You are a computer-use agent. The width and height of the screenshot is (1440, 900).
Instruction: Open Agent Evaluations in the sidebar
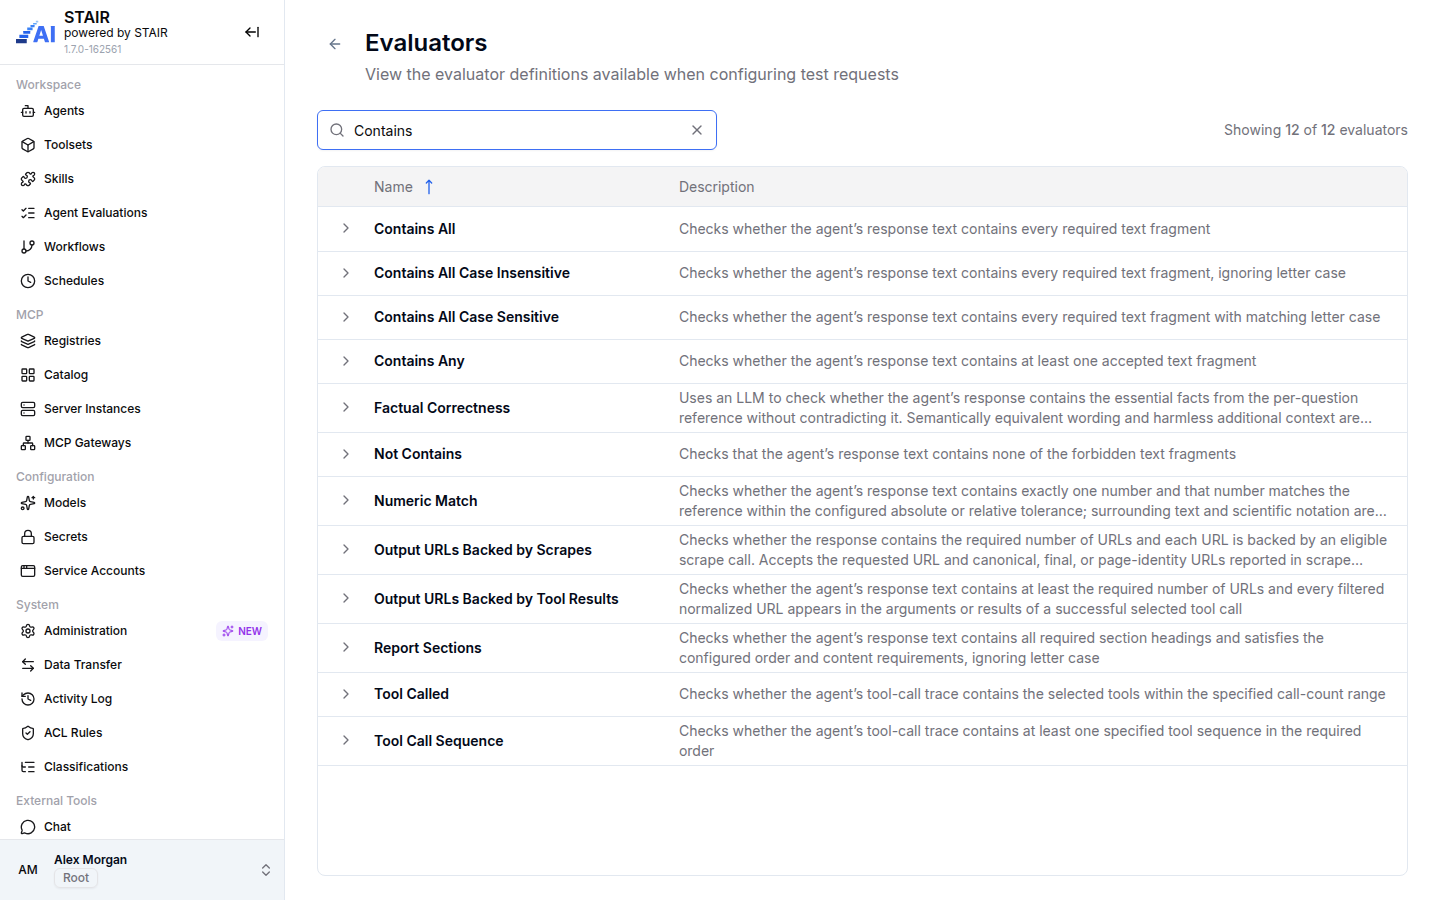point(142,213)
